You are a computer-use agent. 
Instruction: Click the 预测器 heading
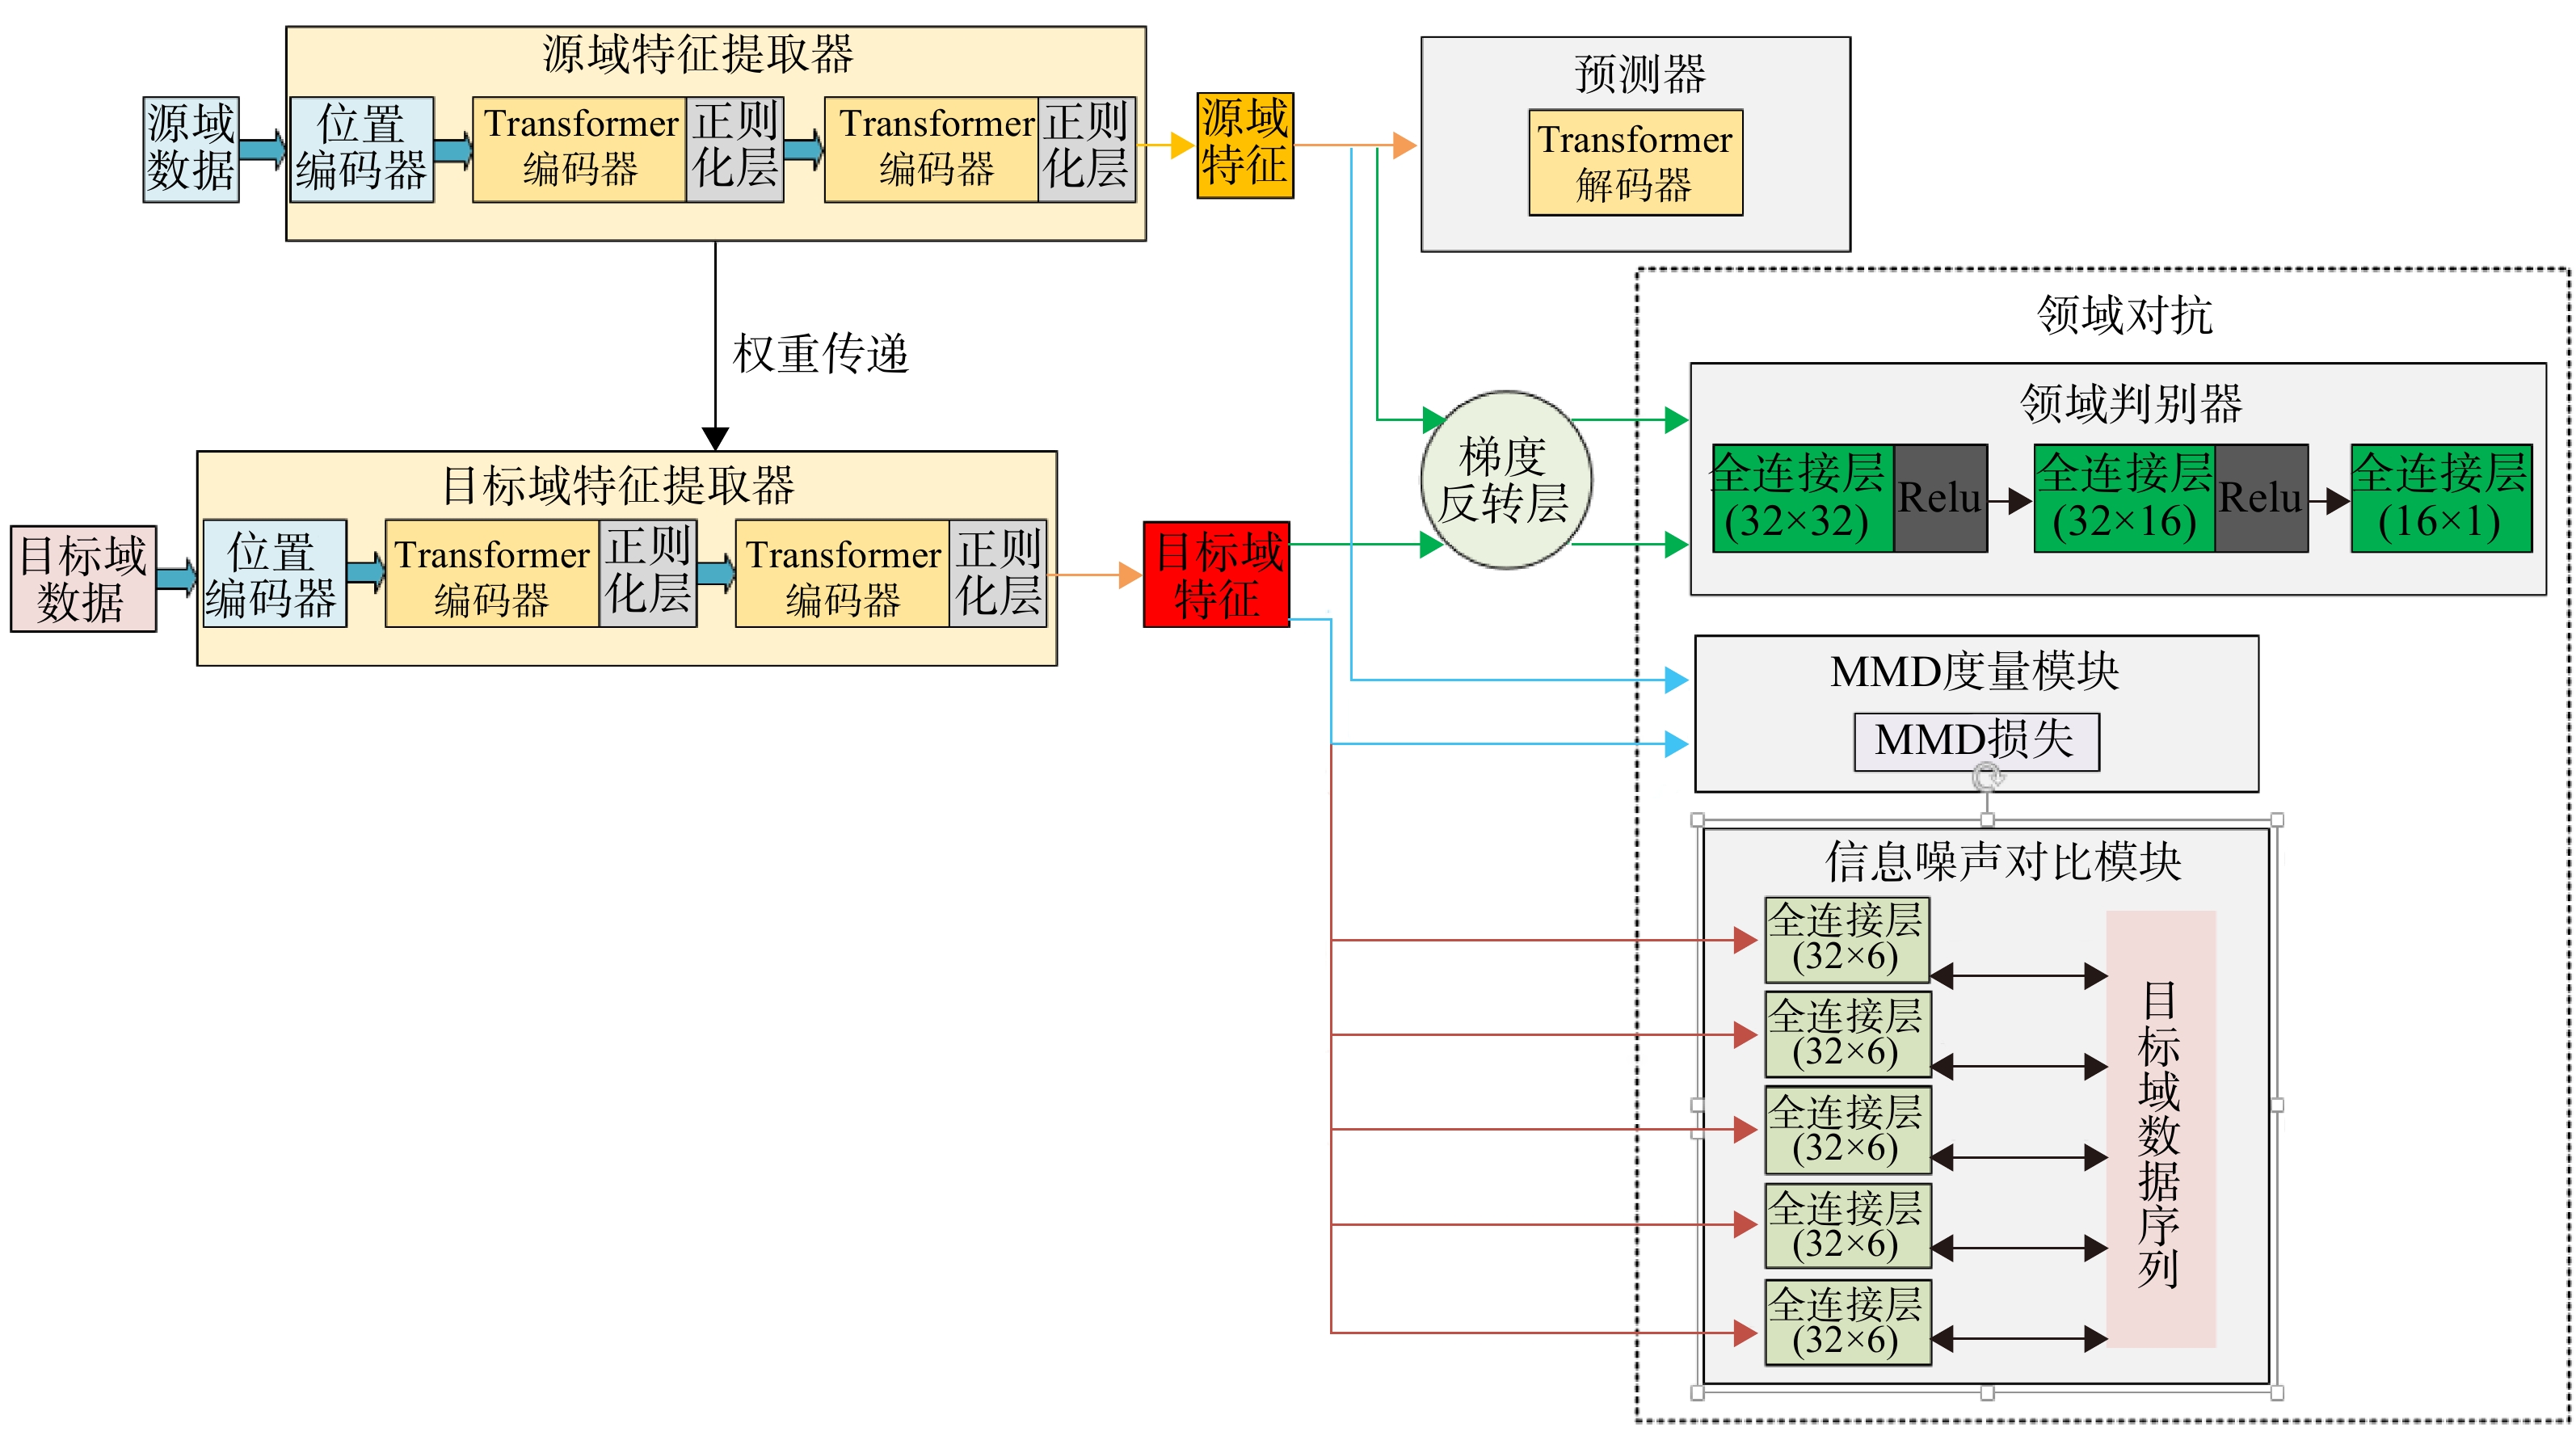click(x=1640, y=74)
